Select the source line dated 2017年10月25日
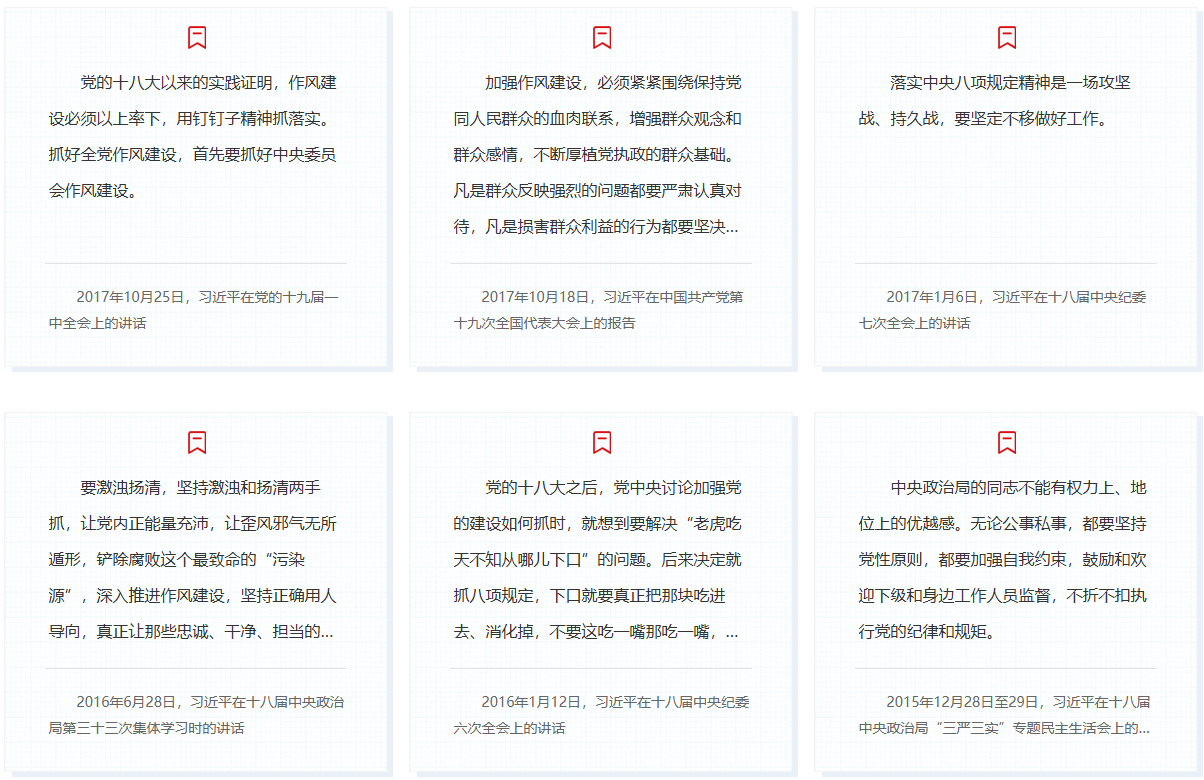This screenshot has height=780, width=1204. (196, 310)
